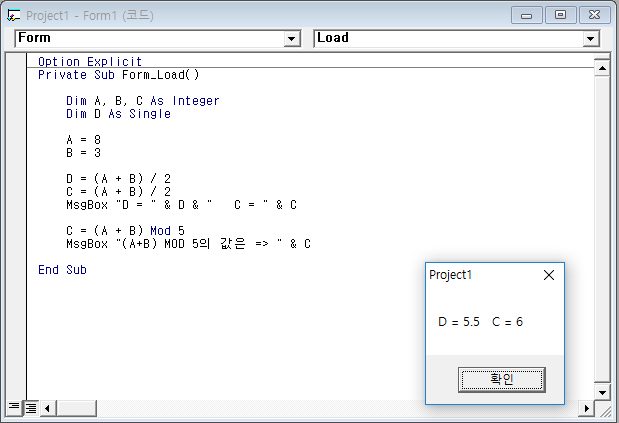The height and width of the screenshot is (423, 619).
Task: Click the margin indicator bar beside code
Action: 17,226
